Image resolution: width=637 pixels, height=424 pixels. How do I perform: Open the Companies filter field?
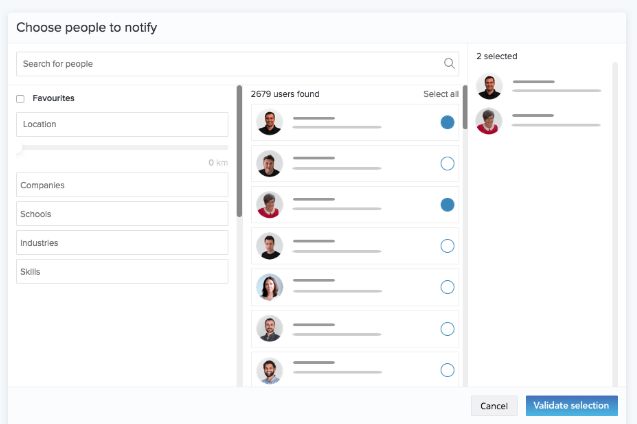coord(122,185)
